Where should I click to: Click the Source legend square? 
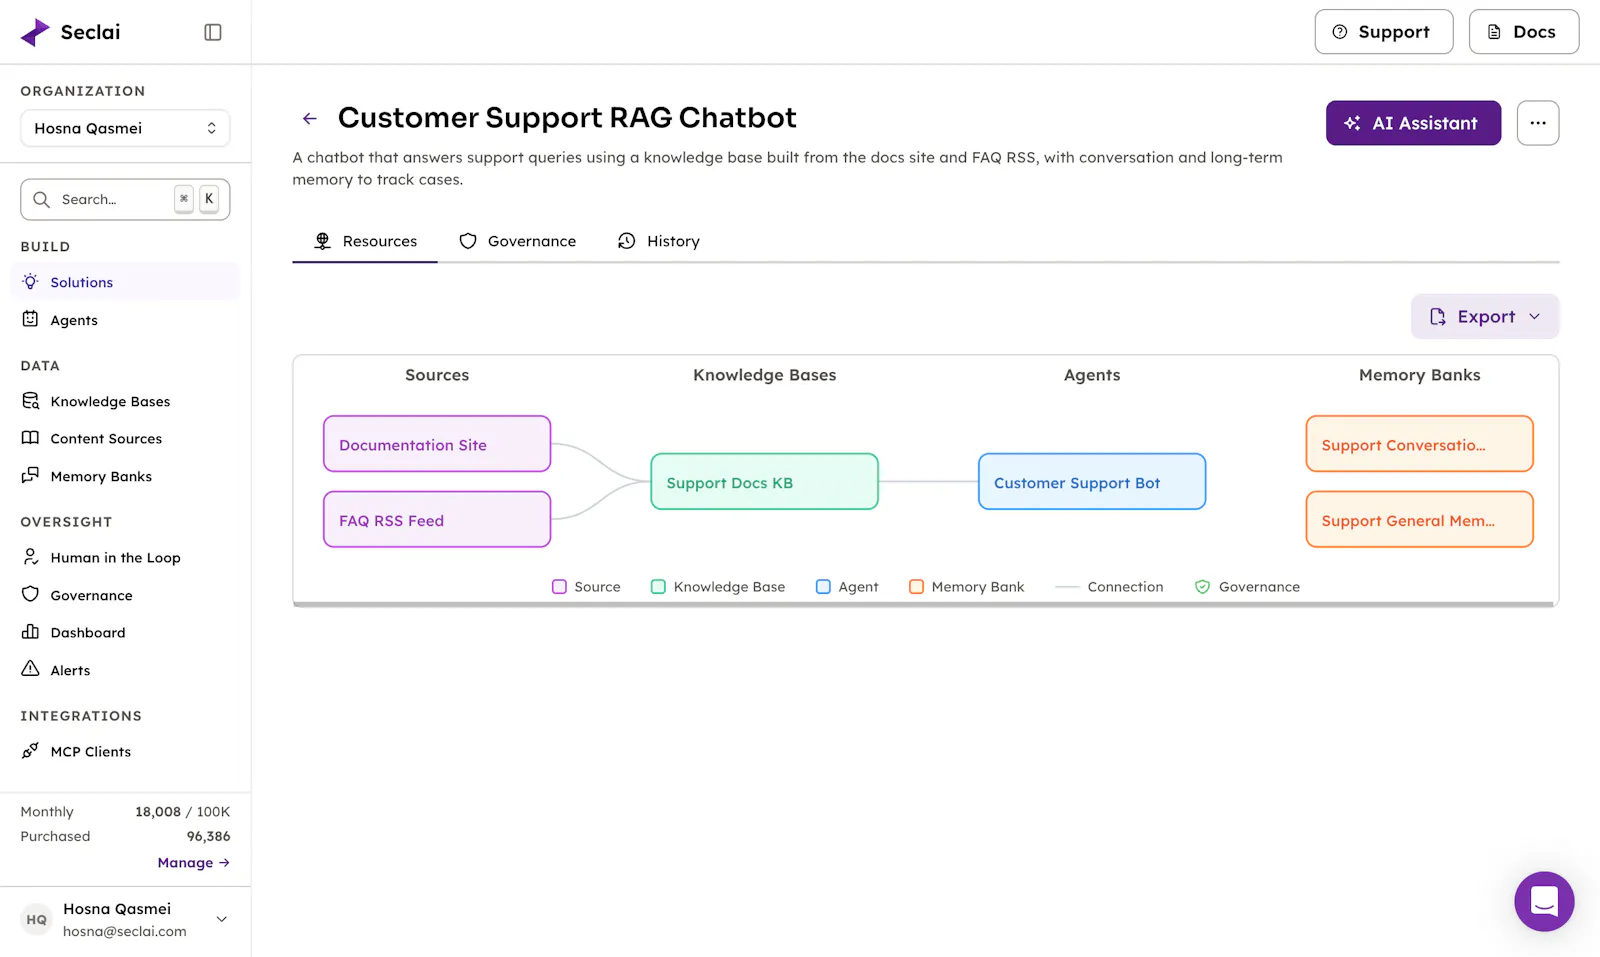point(560,587)
